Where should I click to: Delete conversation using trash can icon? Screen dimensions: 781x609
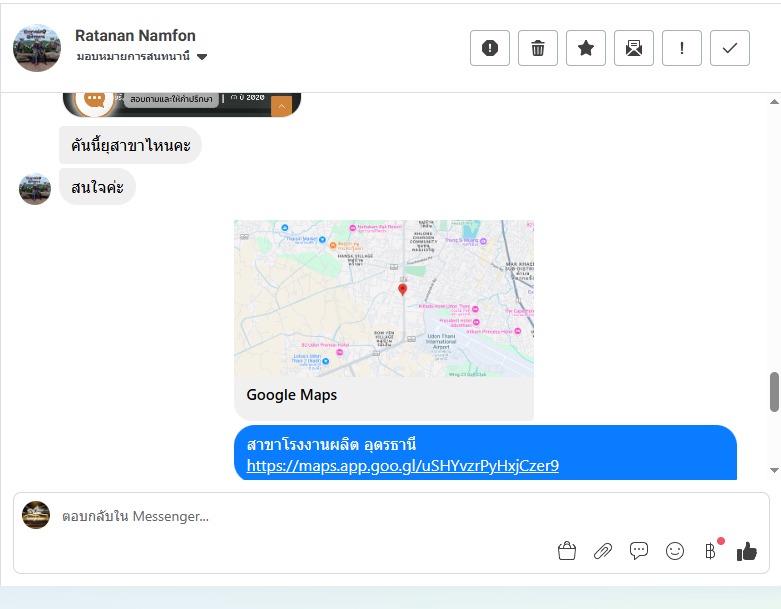538,48
